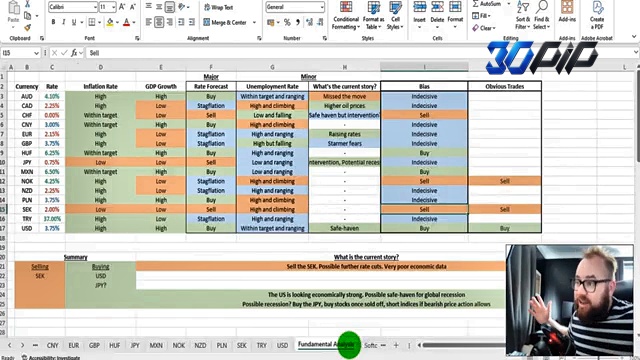This screenshot has width=640, height=360.
Task: Click the Insert Function fx icon
Action: tap(74, 53)
